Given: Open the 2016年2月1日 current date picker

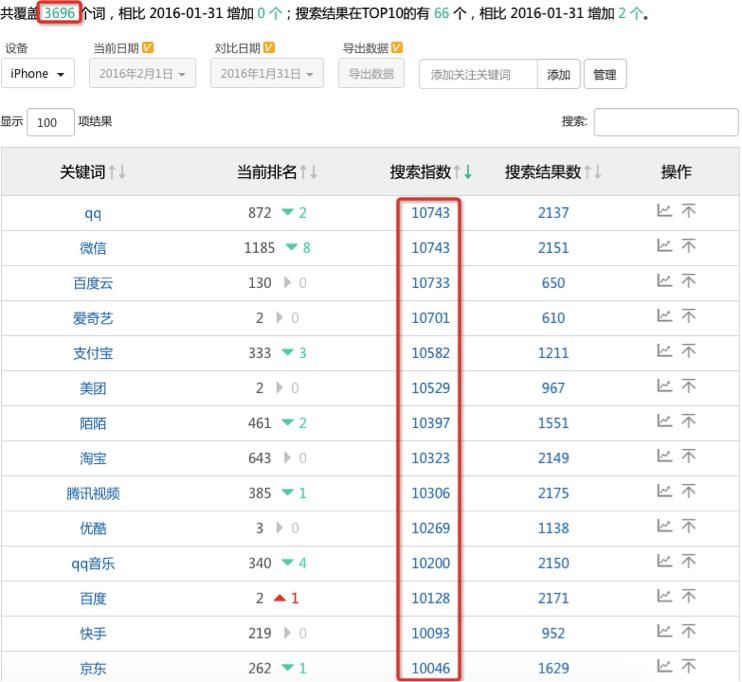Looking at the screenshot, I should [x=142, y=73].
